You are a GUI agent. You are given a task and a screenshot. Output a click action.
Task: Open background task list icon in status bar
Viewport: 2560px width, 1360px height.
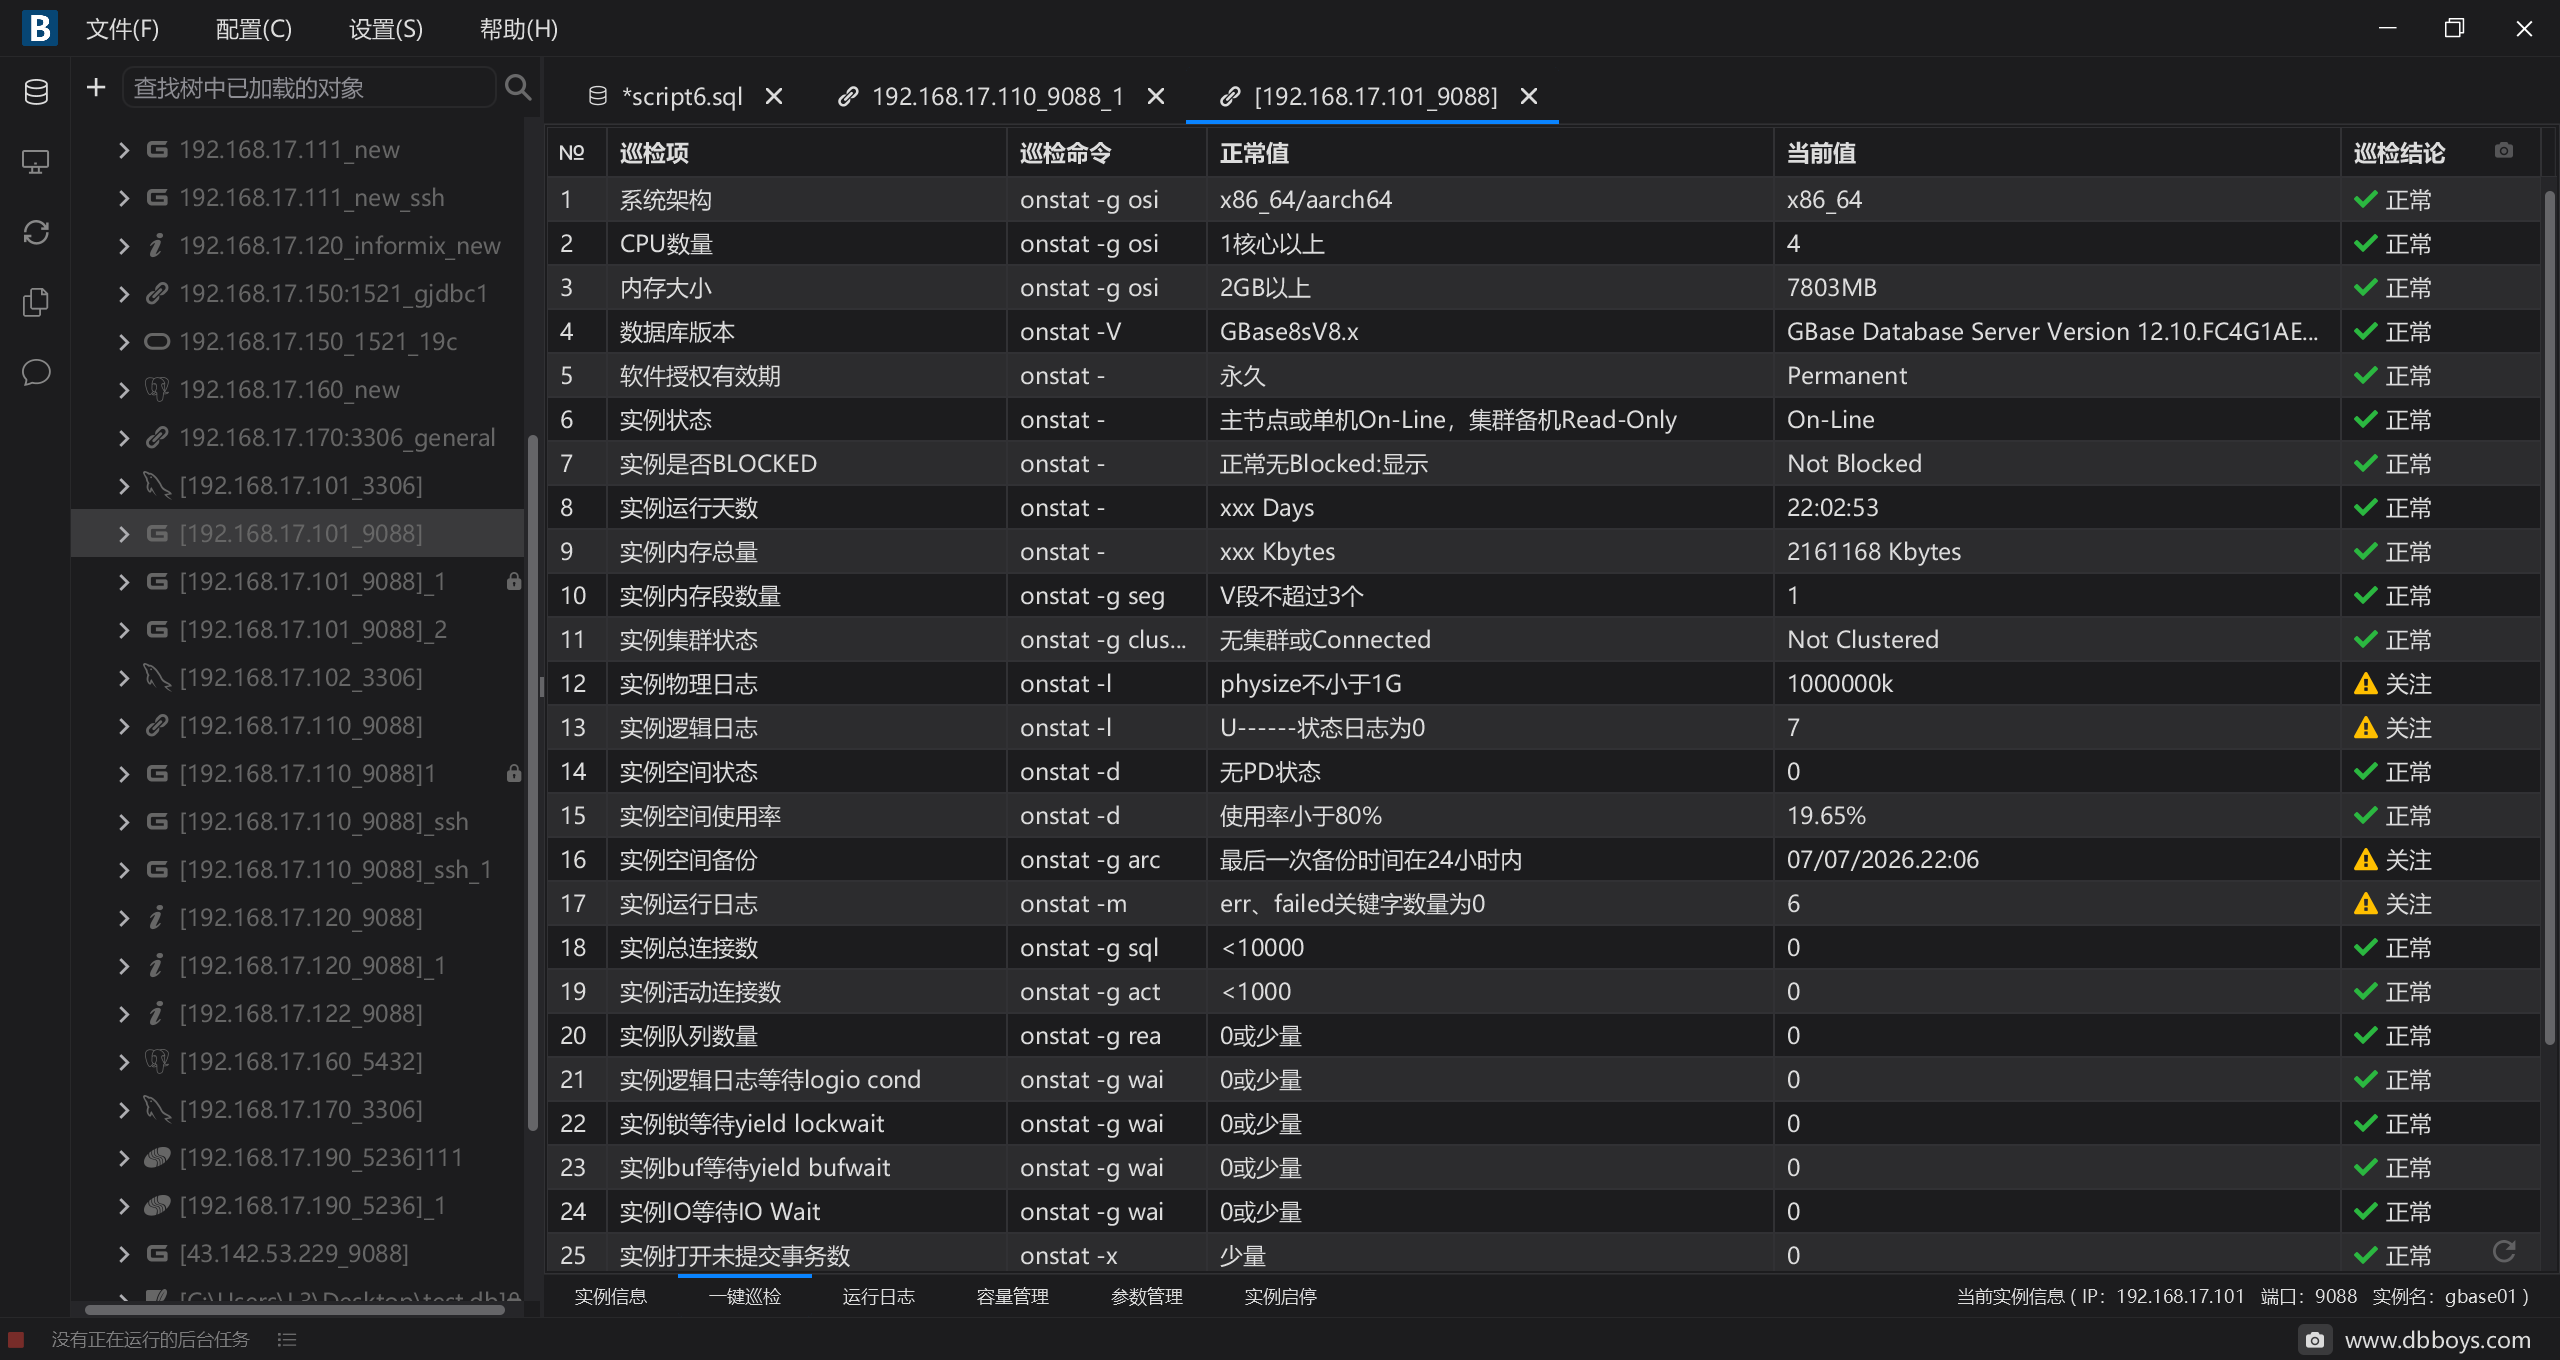pos(287,1339)
